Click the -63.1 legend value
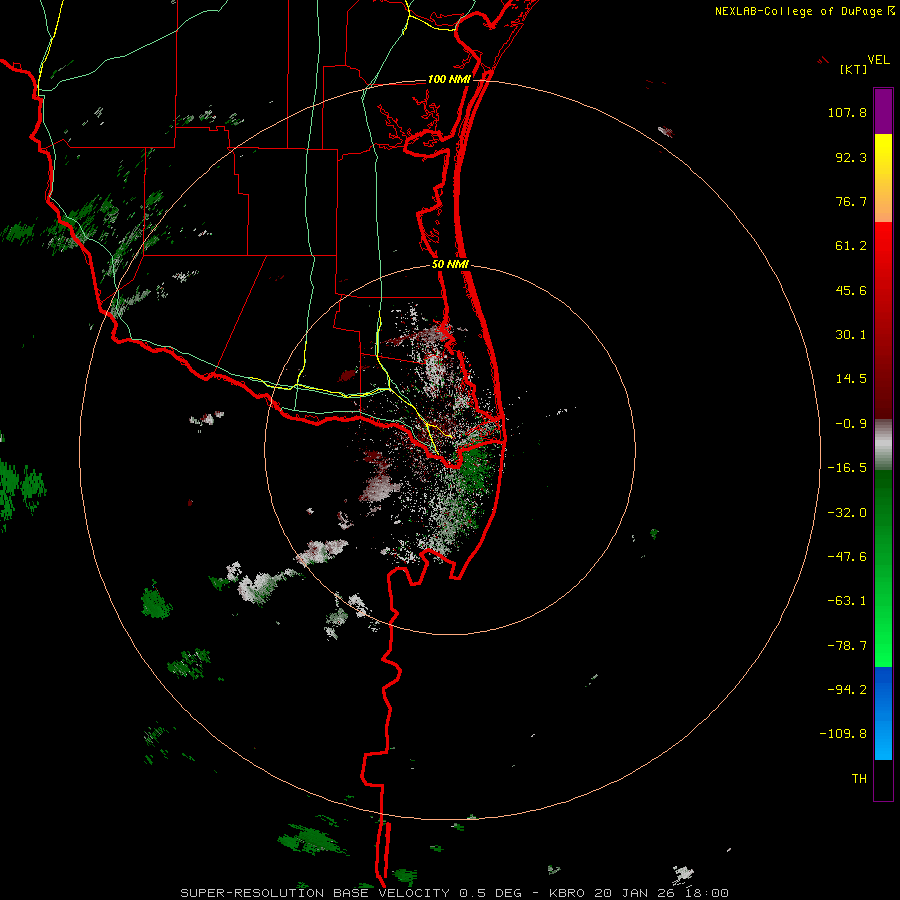900x900 pixels. [847, 601]
